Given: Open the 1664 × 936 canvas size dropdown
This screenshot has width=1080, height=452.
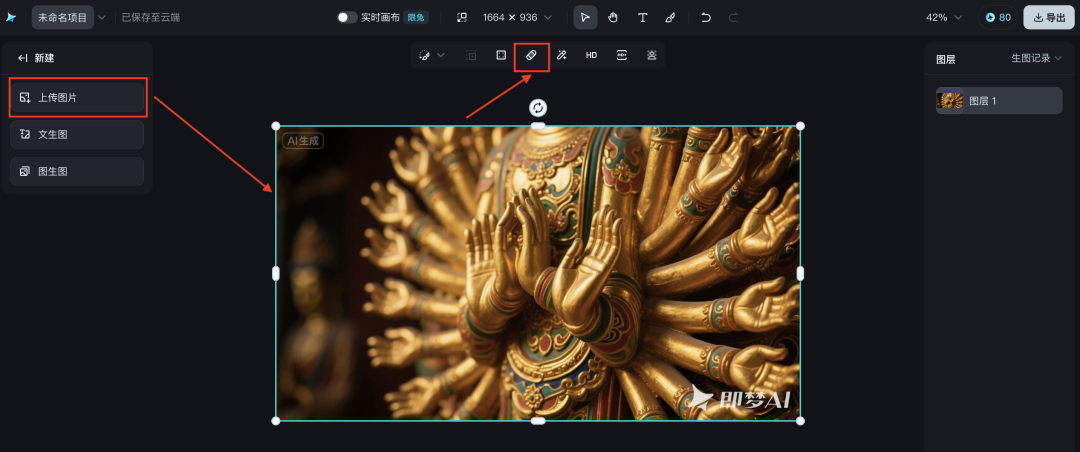Looking at the screenshot, I should click(517, 17).
